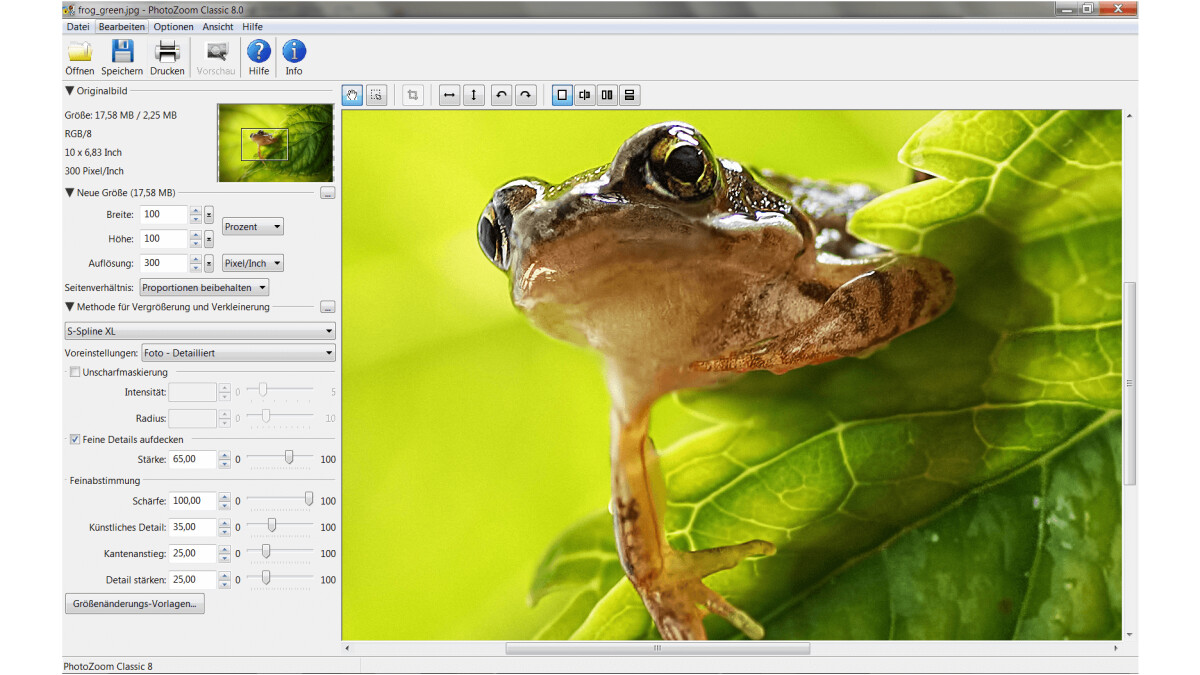
Task: Adjust the Künstliches Detail slider
Action: (271, 525)
